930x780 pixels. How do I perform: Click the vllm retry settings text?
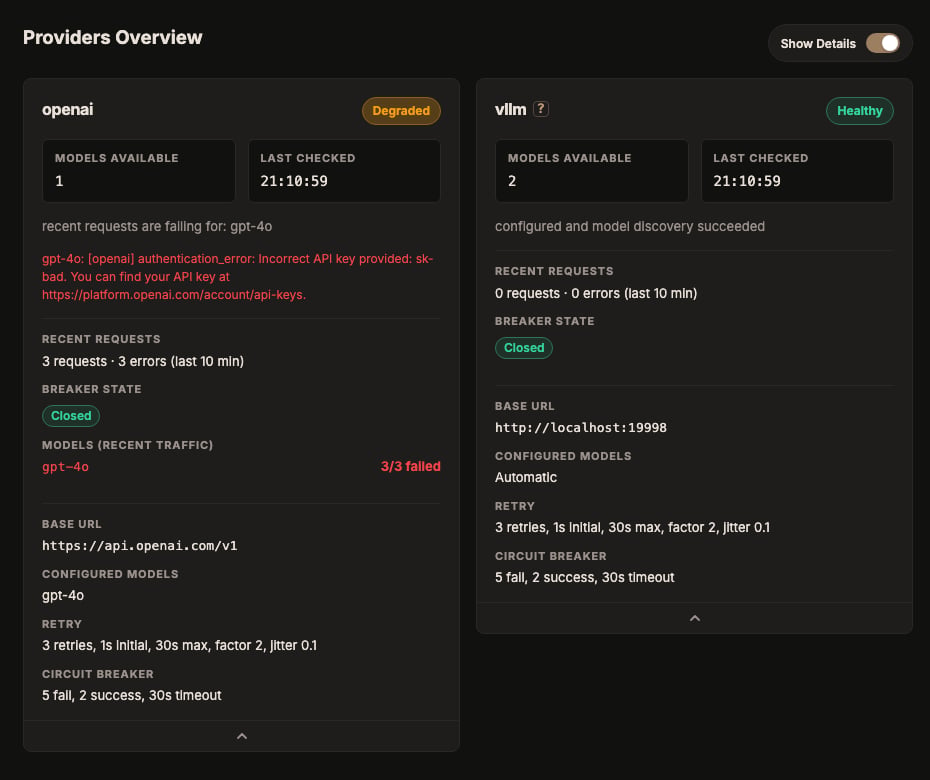click(x=632, y=527)
